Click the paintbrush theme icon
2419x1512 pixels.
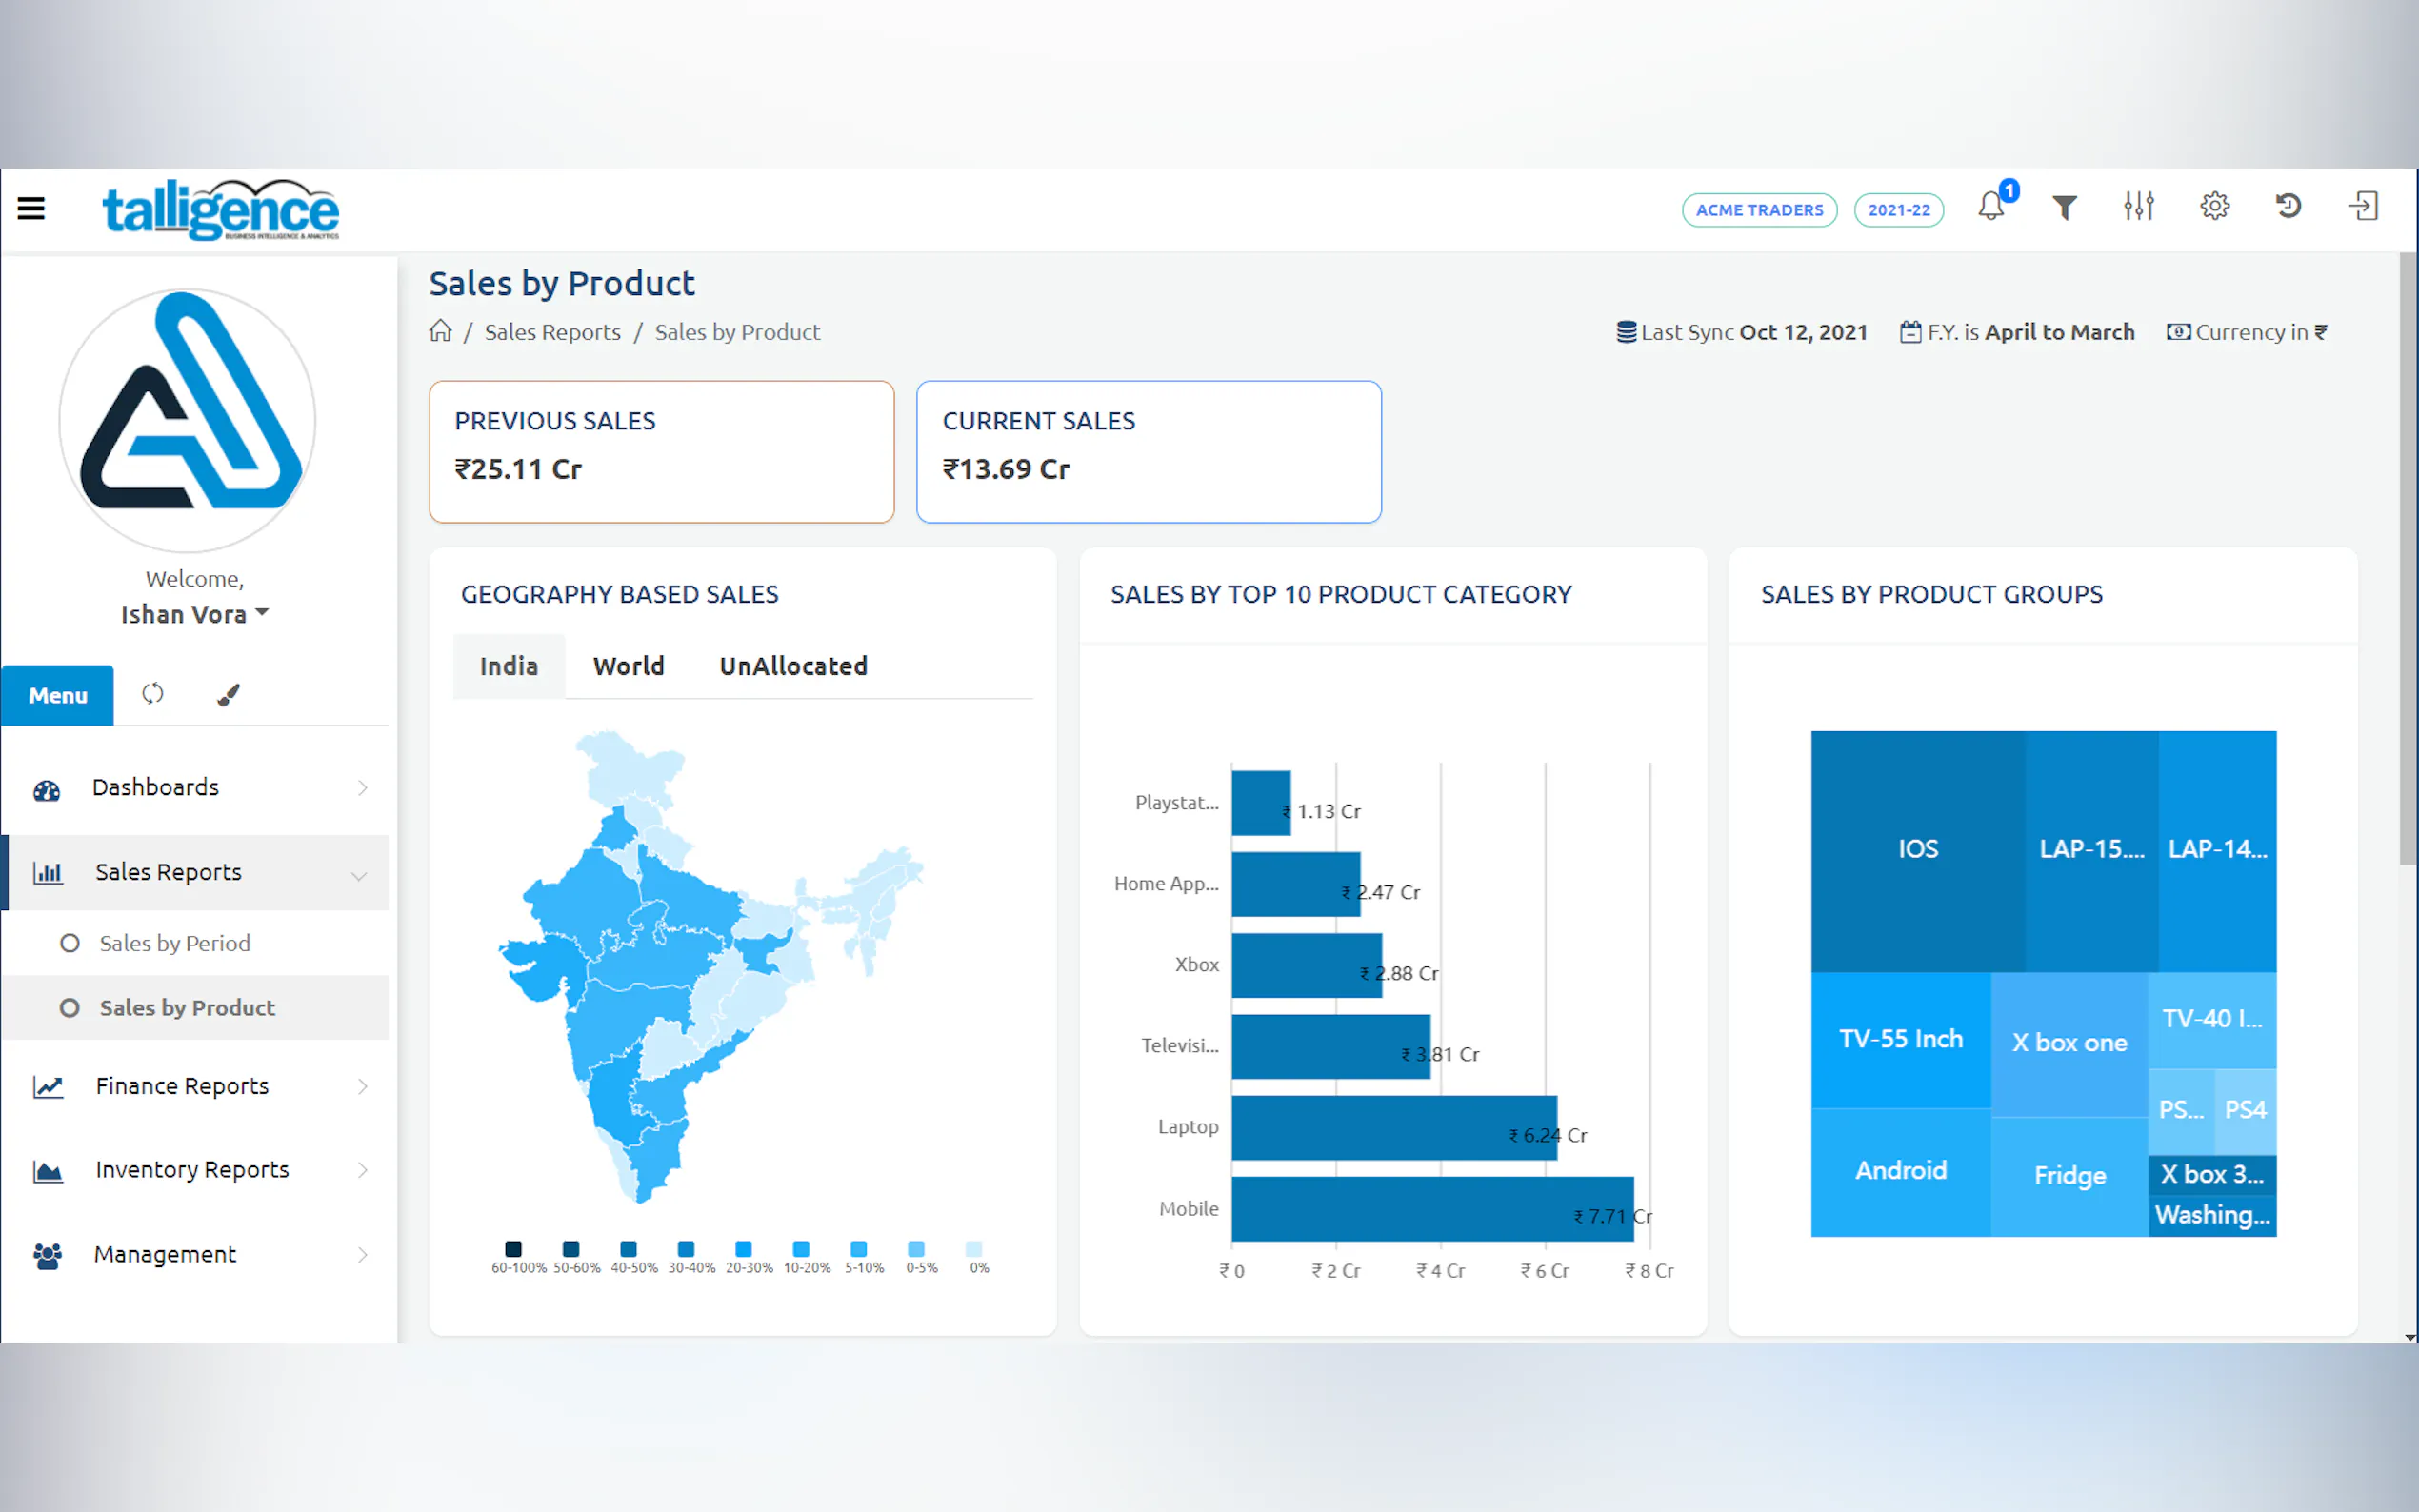(x=228, y=694)
